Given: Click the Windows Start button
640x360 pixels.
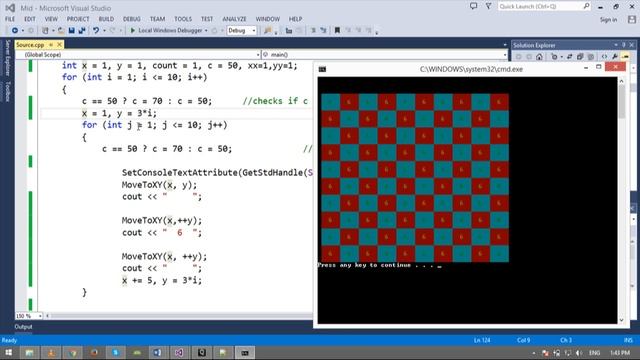Looking at the screenshot, I should pyautogui.click(x=8, y=353).
